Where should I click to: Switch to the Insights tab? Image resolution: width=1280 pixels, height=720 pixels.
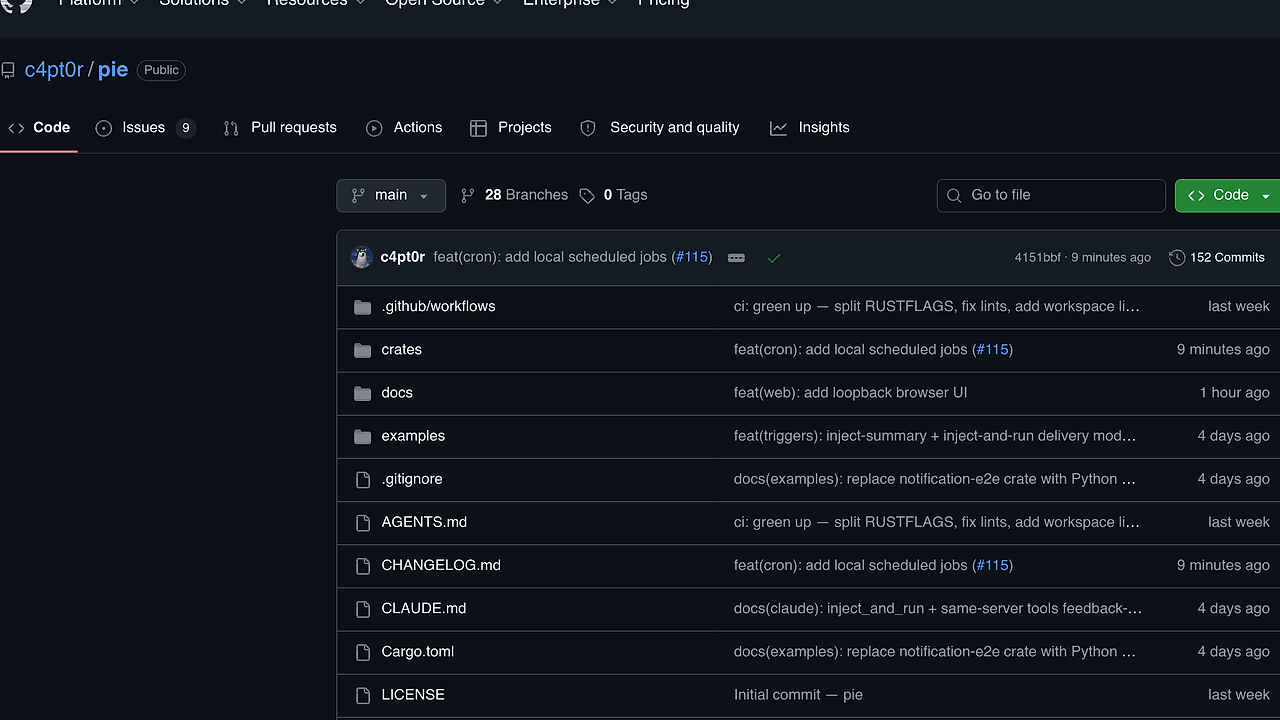click(x=810, y=128)
